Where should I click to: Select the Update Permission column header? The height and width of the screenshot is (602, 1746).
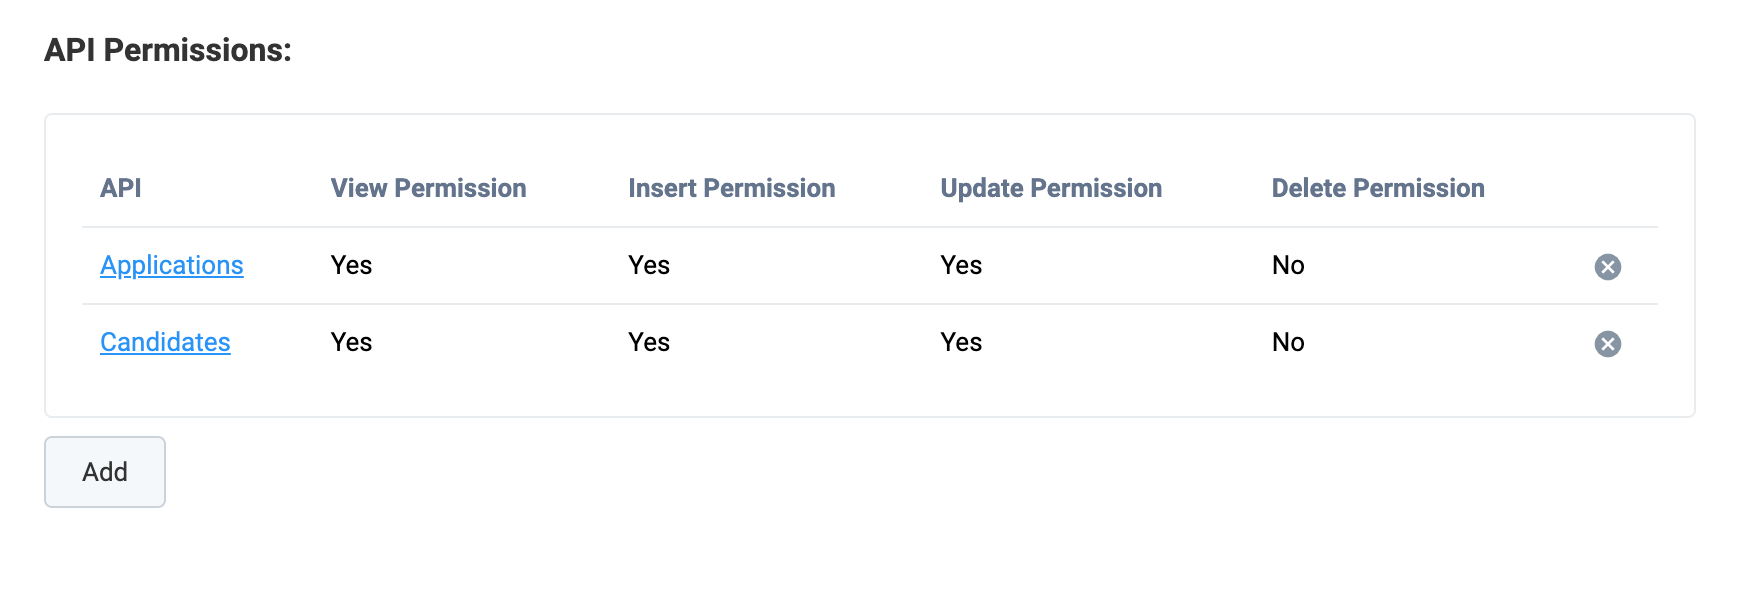point(1051,188)
